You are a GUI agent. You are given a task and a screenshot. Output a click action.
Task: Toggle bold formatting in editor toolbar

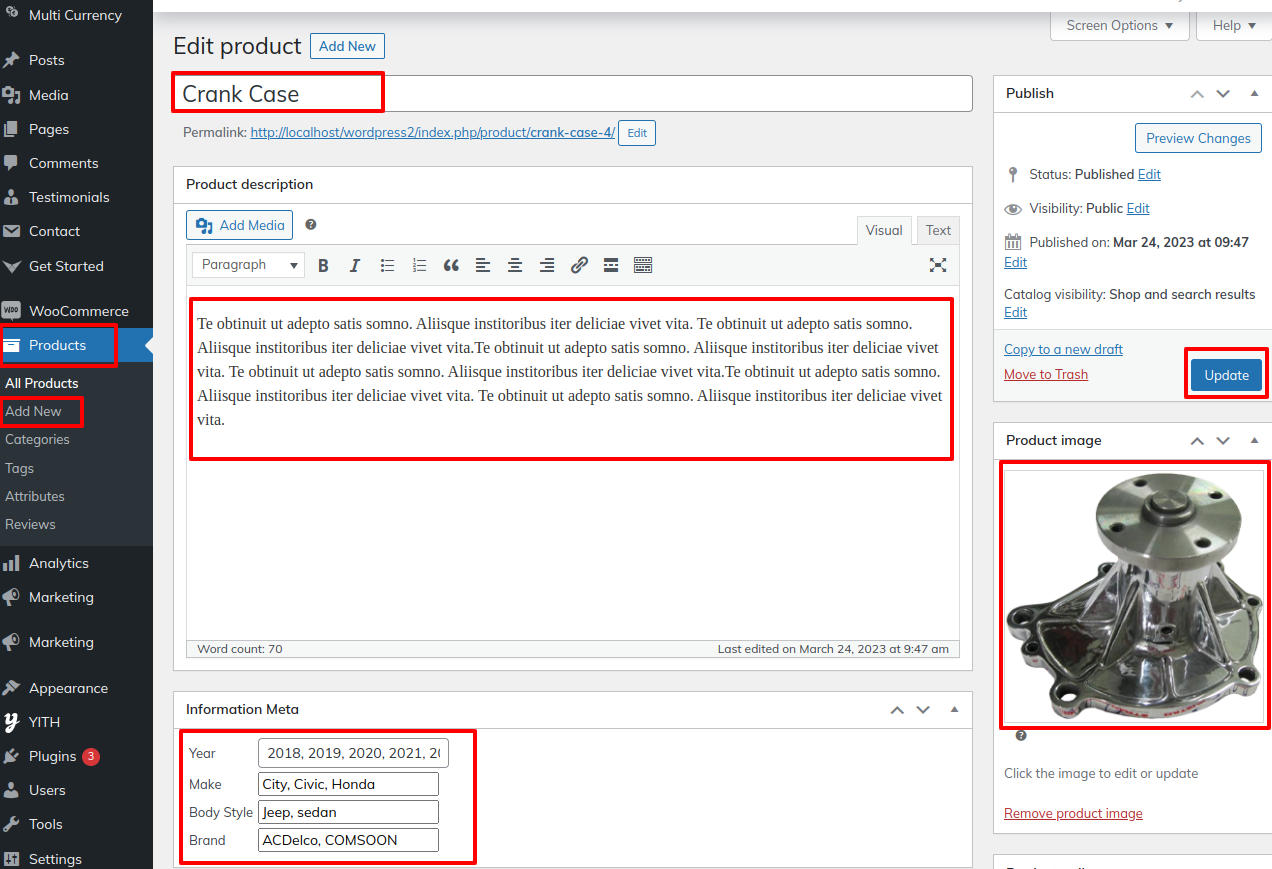coord(323,265)
